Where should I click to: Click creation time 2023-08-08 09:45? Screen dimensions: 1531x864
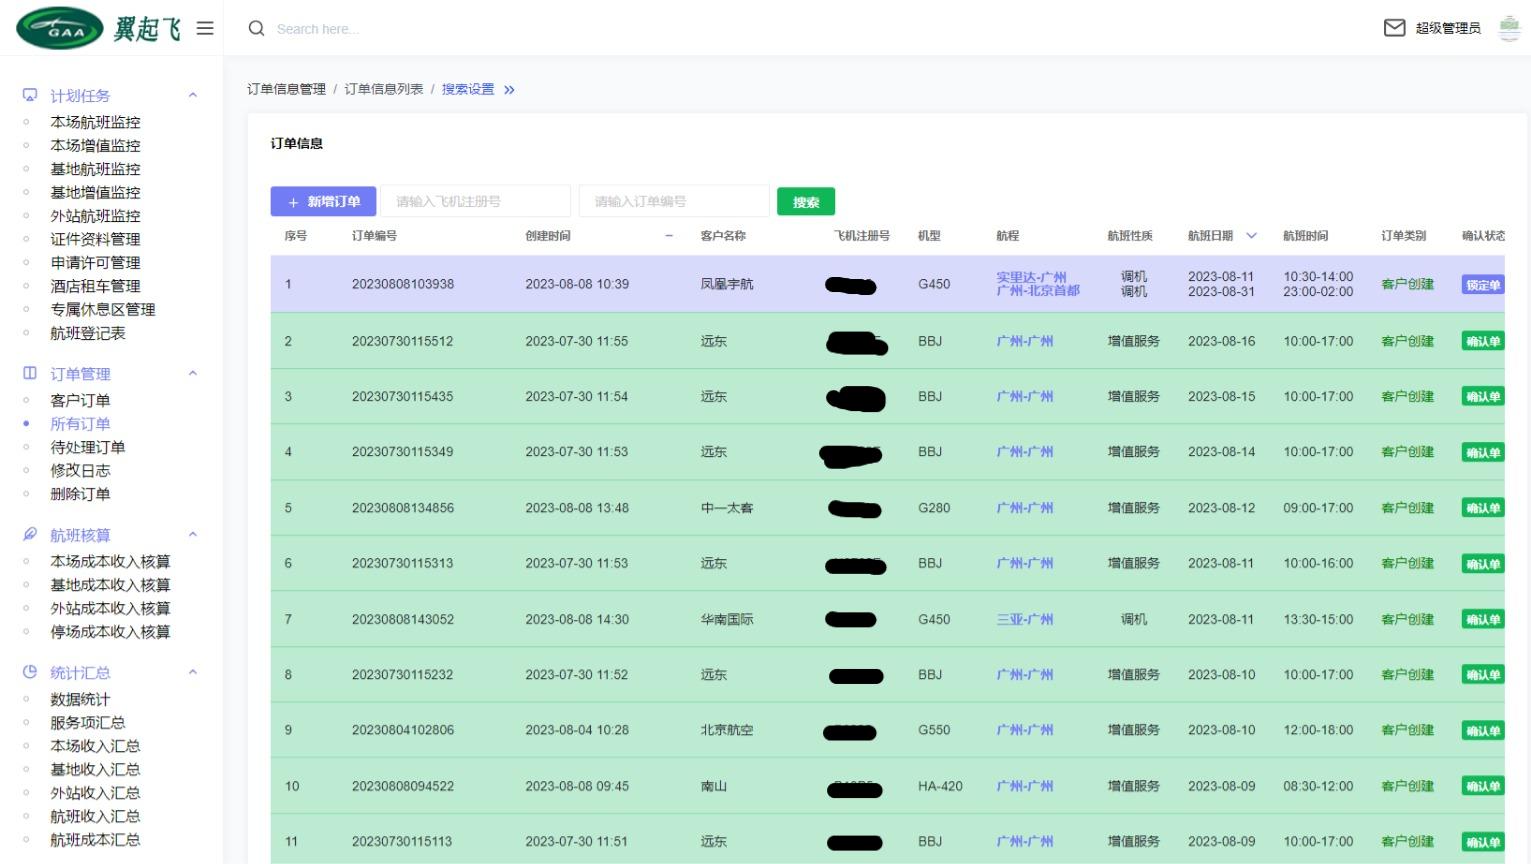577,786
